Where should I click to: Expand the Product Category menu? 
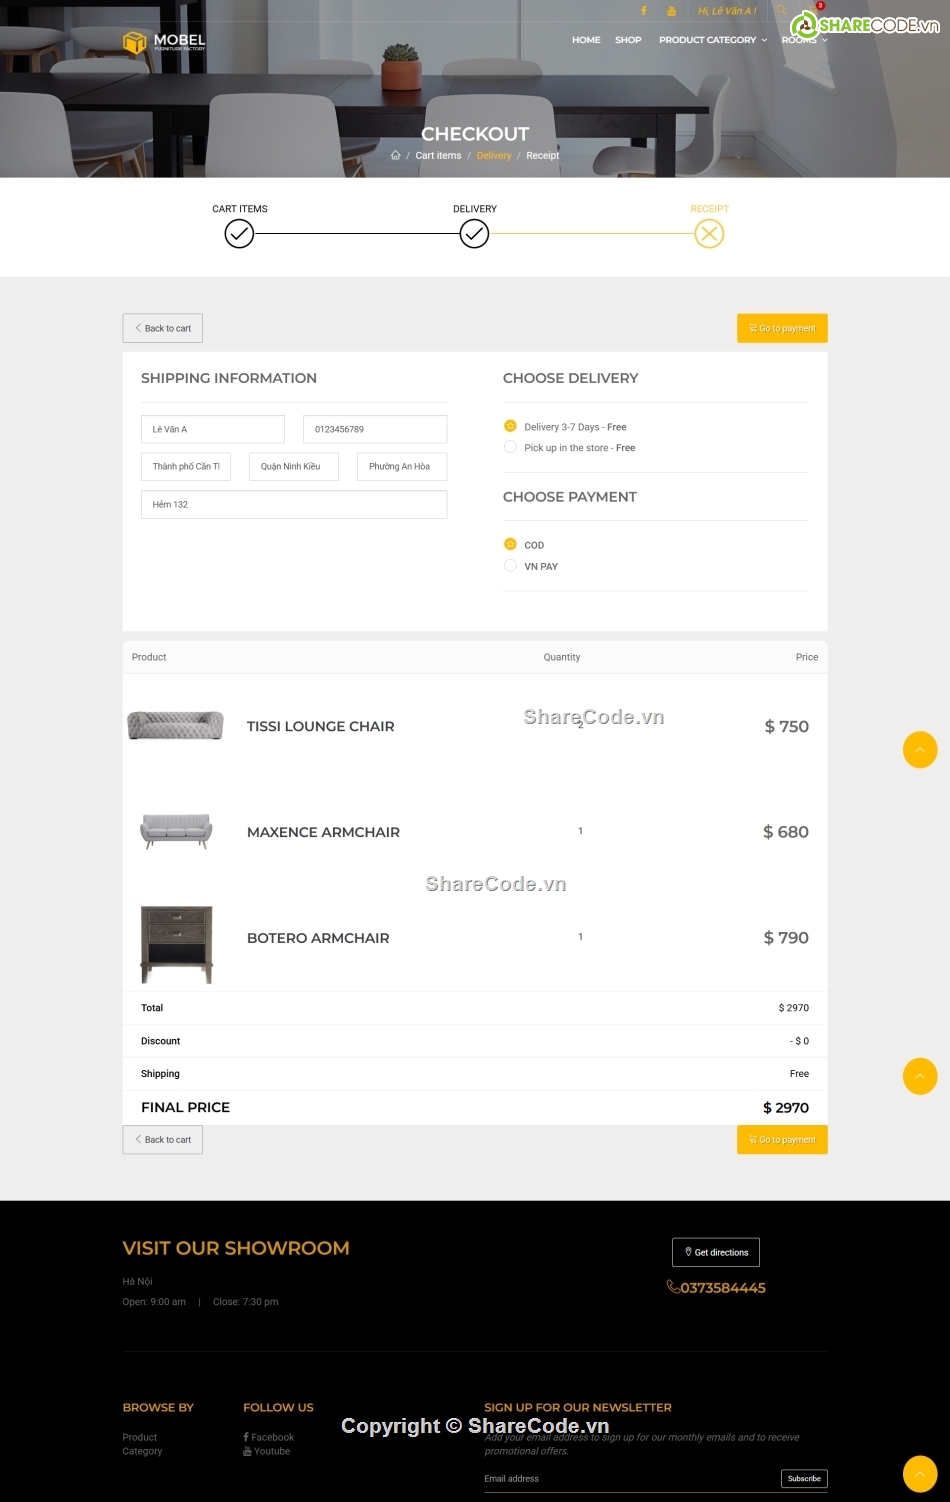click(x=713, y=40)
